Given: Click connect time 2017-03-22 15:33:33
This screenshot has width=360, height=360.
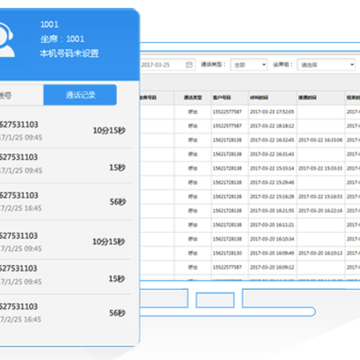Looking at the screenshot, I should pyautogui.click(x=320, y=168).
